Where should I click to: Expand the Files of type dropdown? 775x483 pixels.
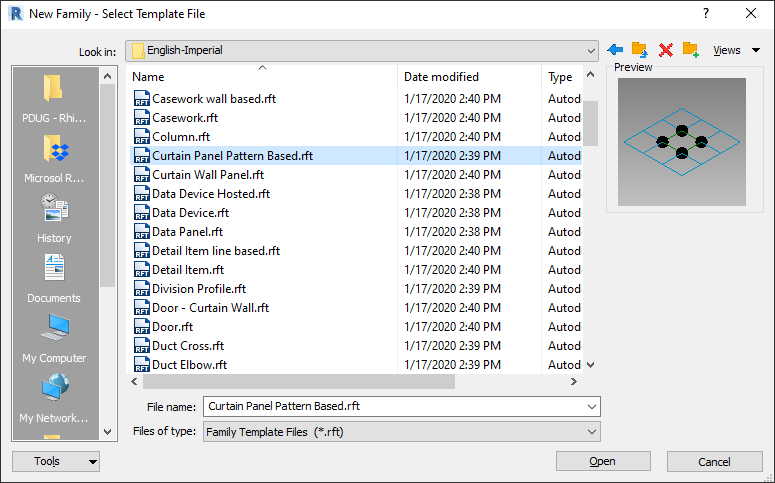point(592,432)
